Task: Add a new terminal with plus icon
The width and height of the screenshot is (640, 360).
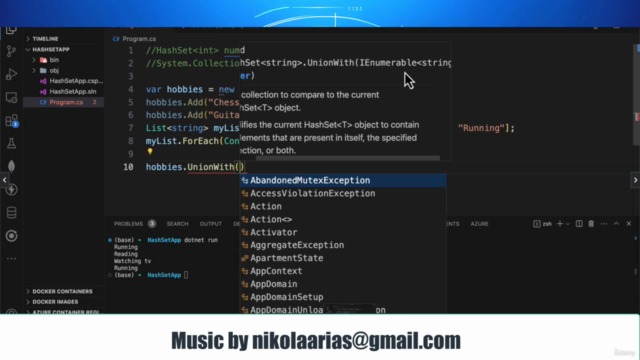Action: [x=560, y=224]
